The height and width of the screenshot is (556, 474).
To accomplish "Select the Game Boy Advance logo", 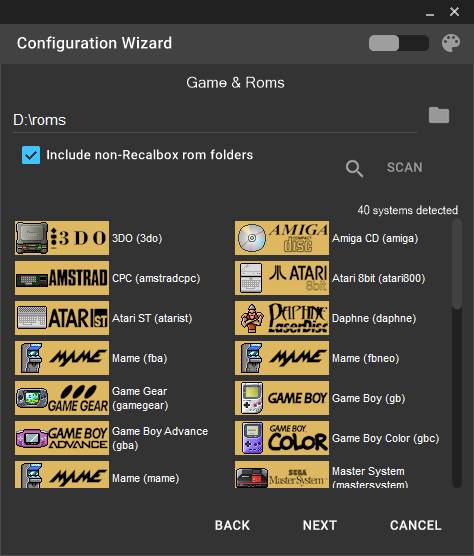I will (62, 438).
